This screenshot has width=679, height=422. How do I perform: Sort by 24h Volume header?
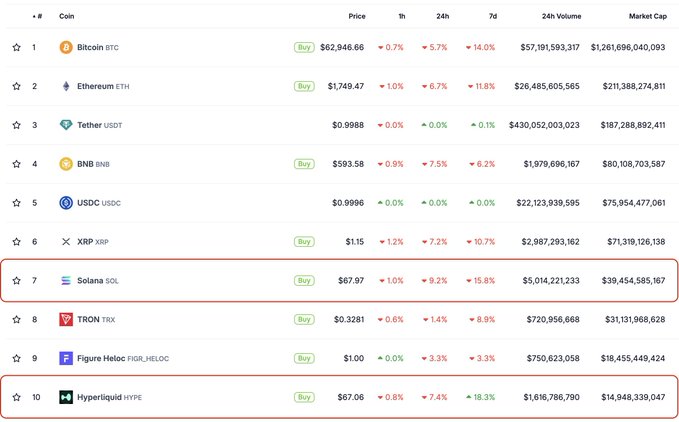(561, 16)
